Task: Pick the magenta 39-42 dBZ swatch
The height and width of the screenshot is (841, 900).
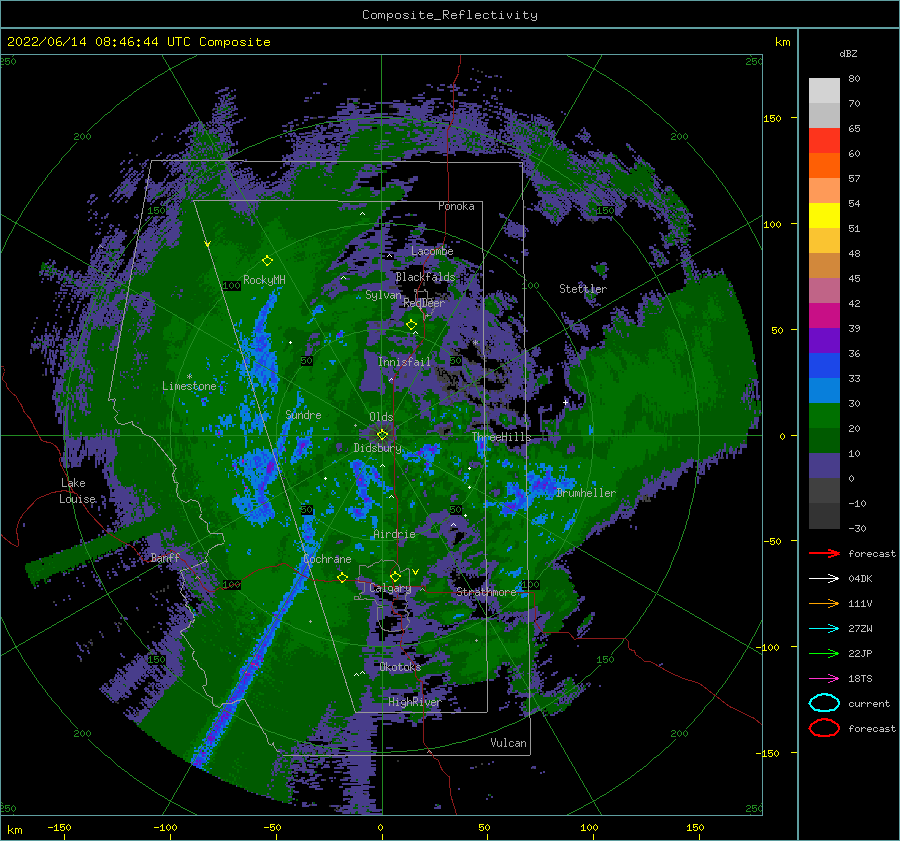Action: [x=824, y=315]
